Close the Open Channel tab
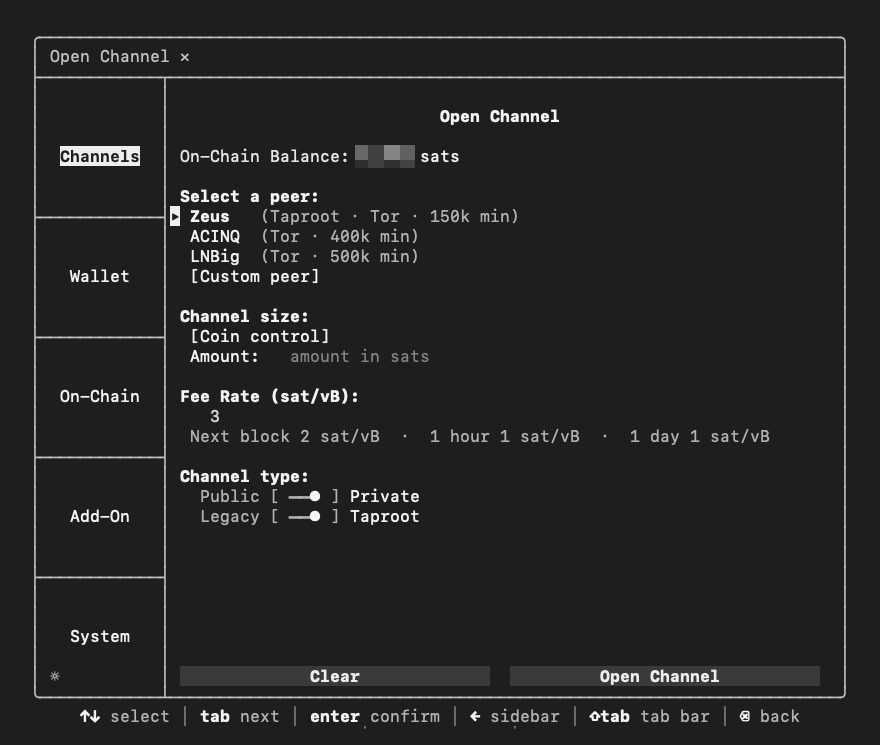The height and width of the screenshot is (745, 880). click(185, 57)
